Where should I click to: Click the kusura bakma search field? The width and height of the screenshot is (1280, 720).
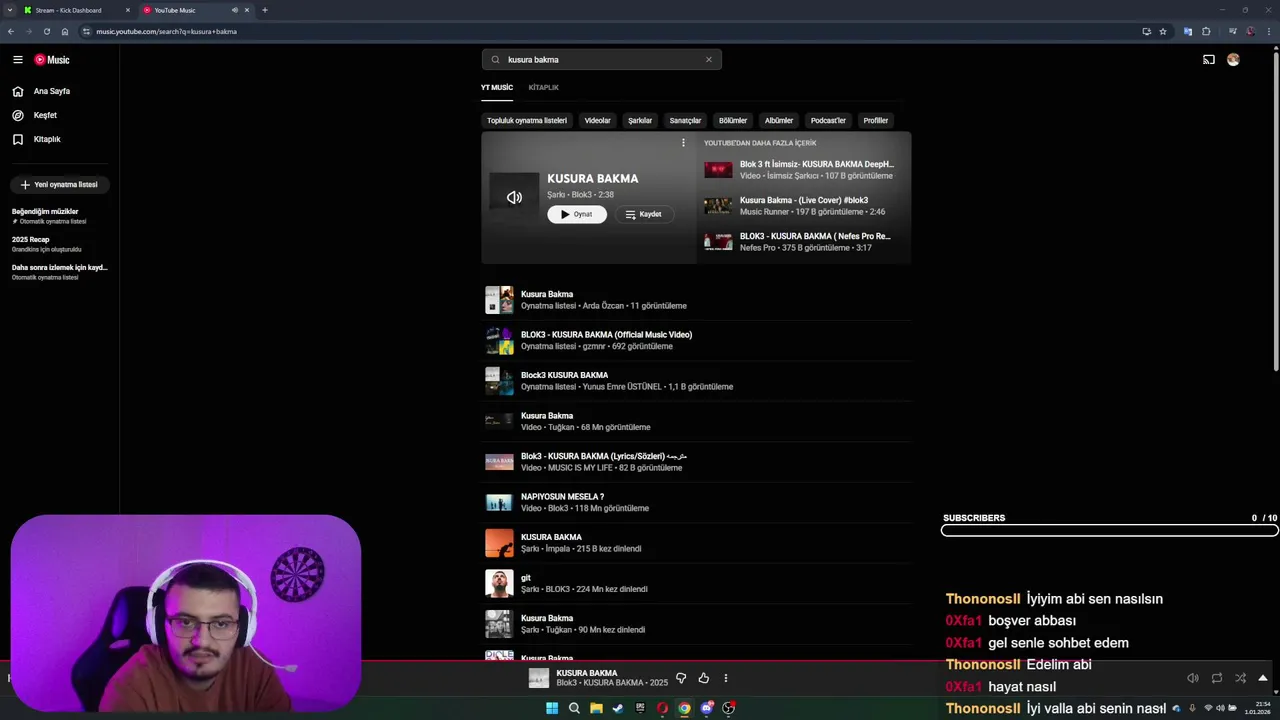pyautogui.click(x=601, y=59)
